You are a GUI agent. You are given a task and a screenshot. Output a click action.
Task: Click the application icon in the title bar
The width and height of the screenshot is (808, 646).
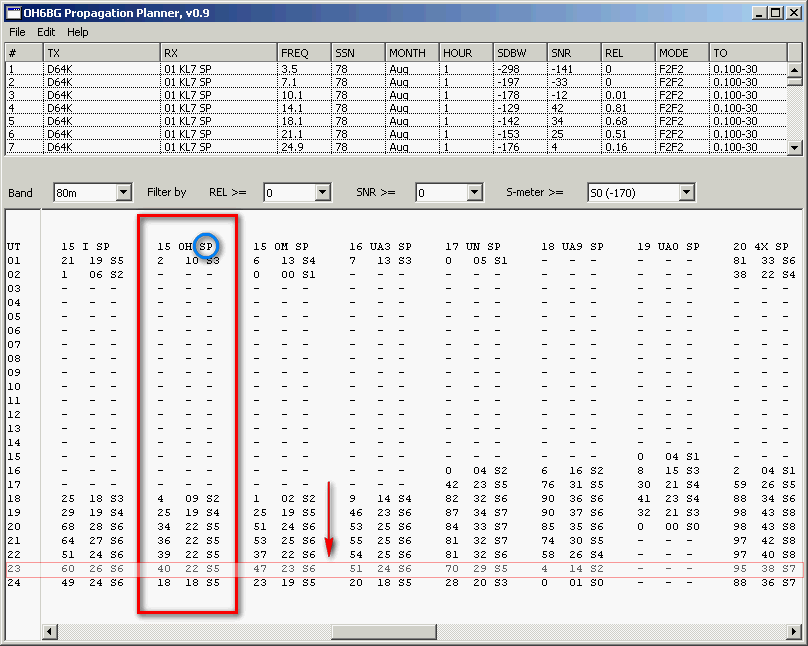[13, 13]
